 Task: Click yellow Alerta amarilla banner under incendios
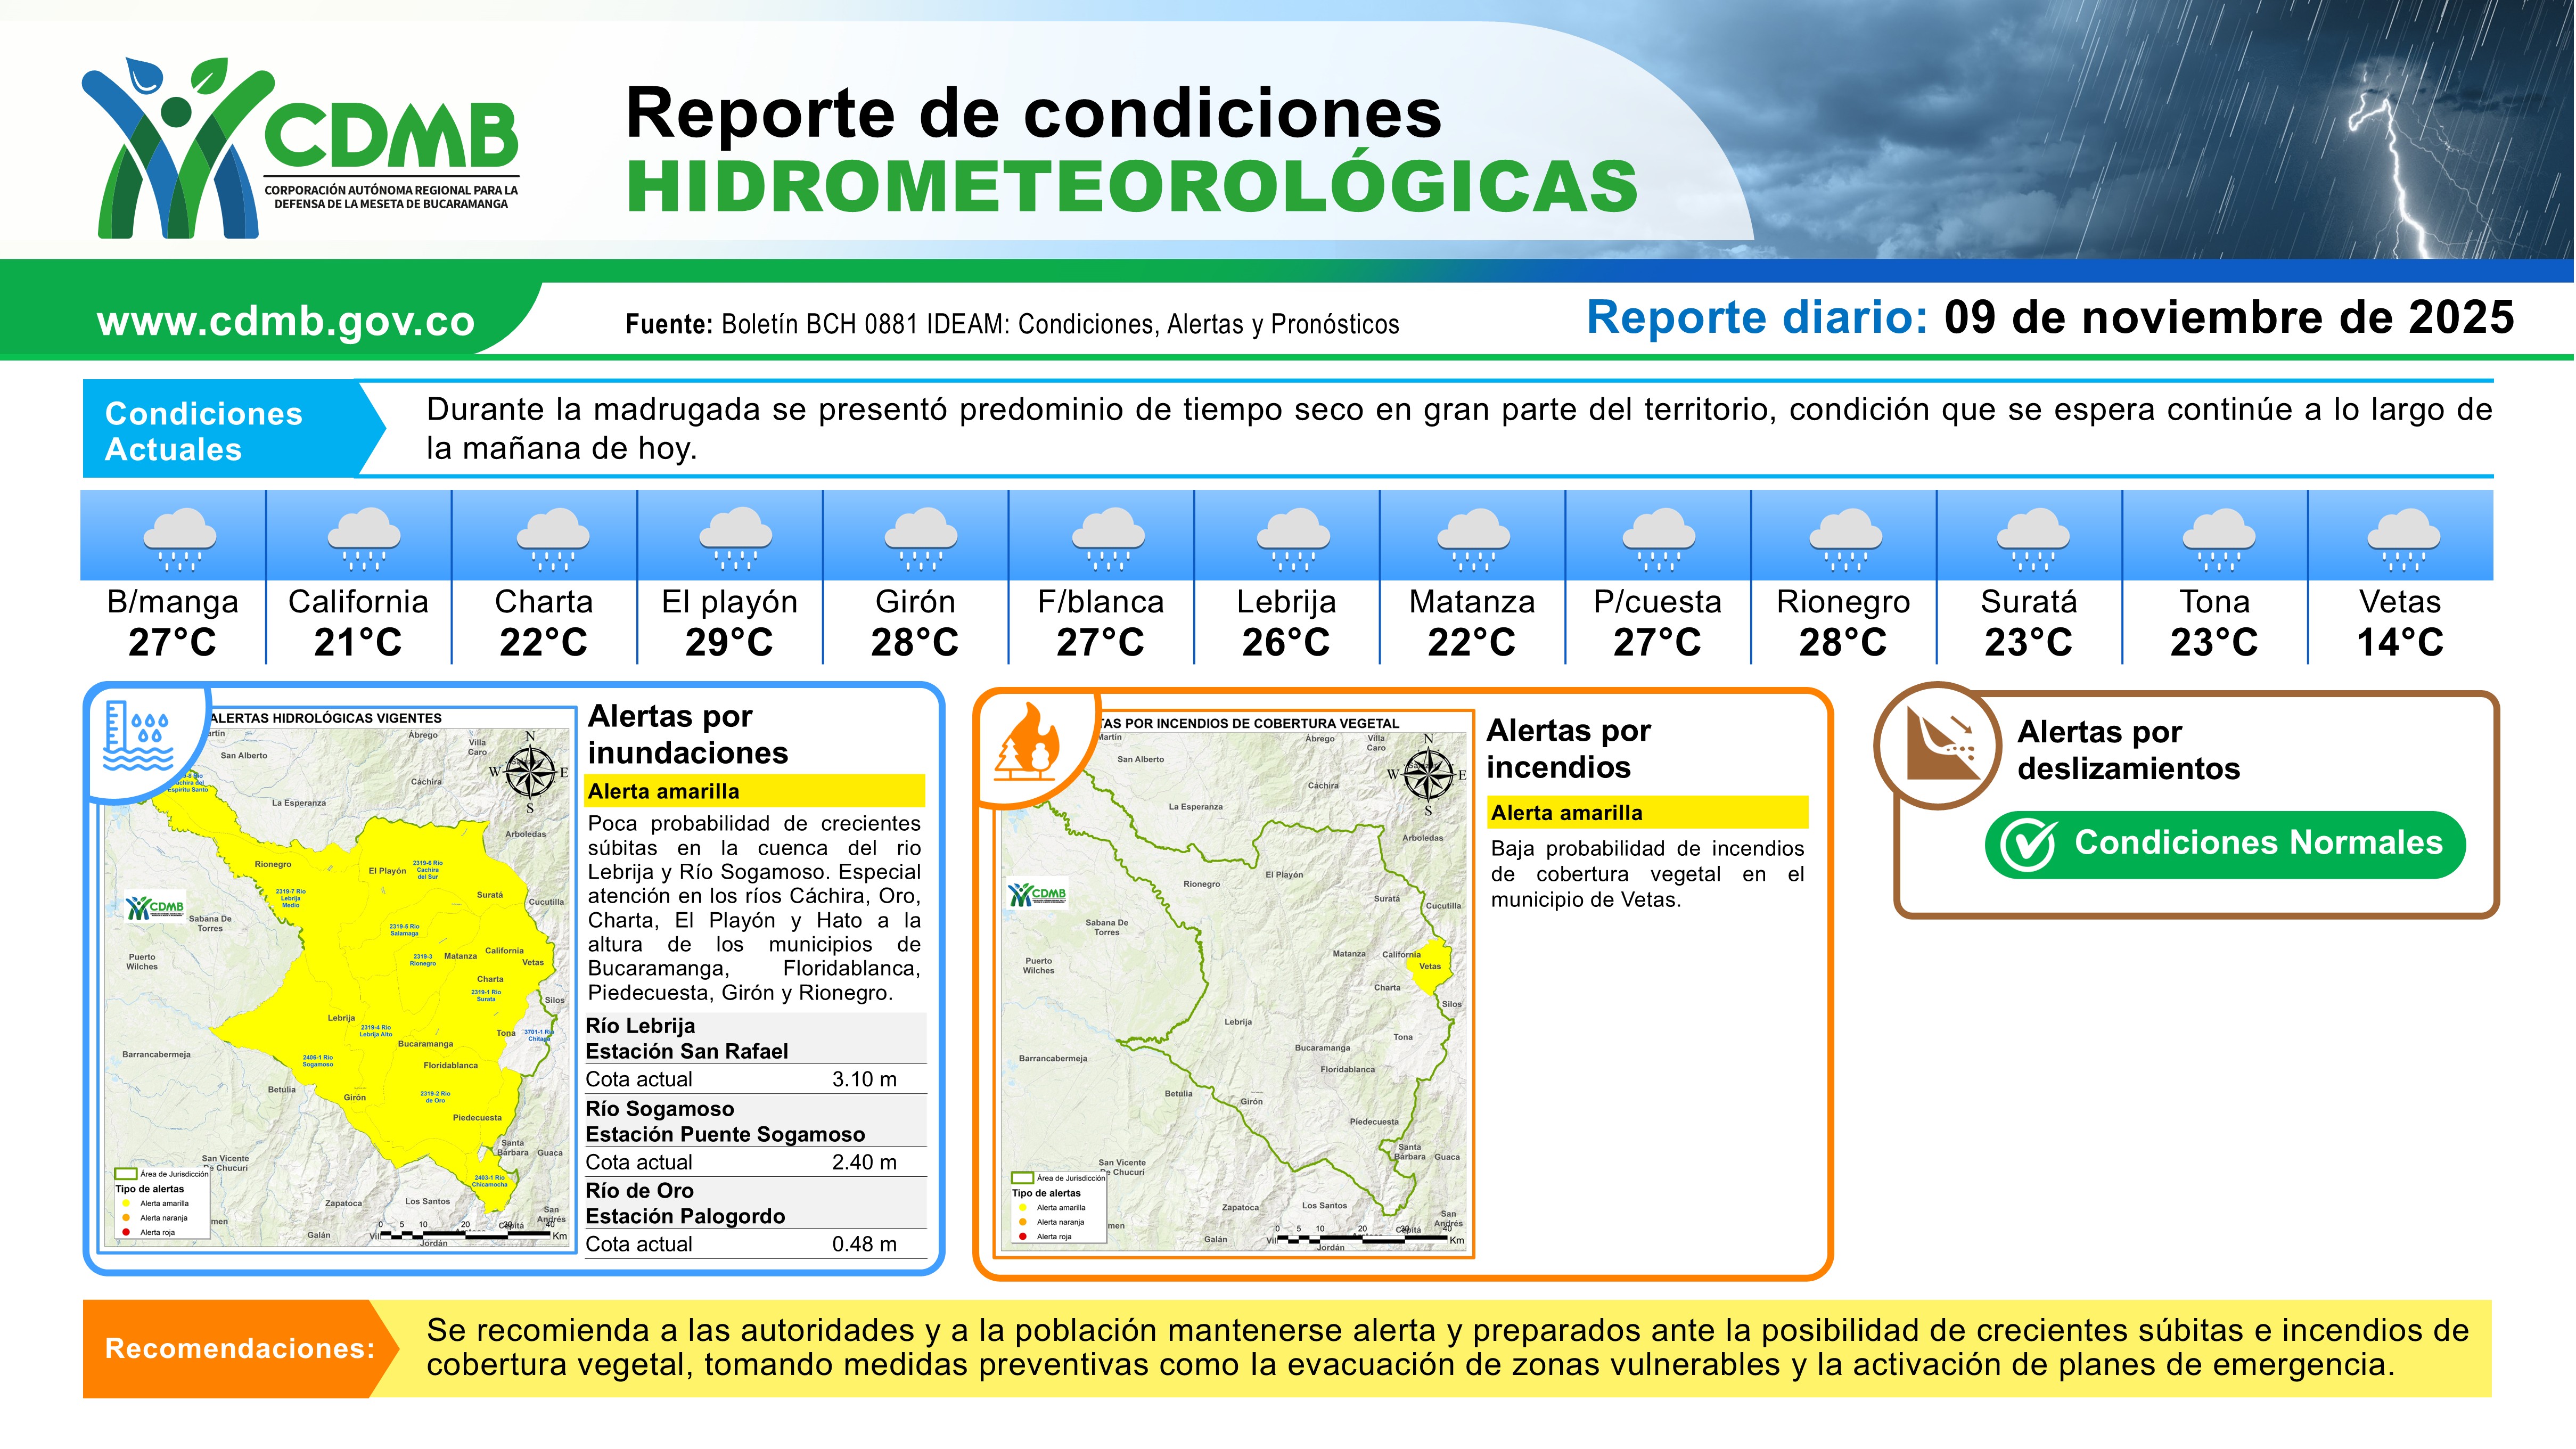click(1647, 813)
